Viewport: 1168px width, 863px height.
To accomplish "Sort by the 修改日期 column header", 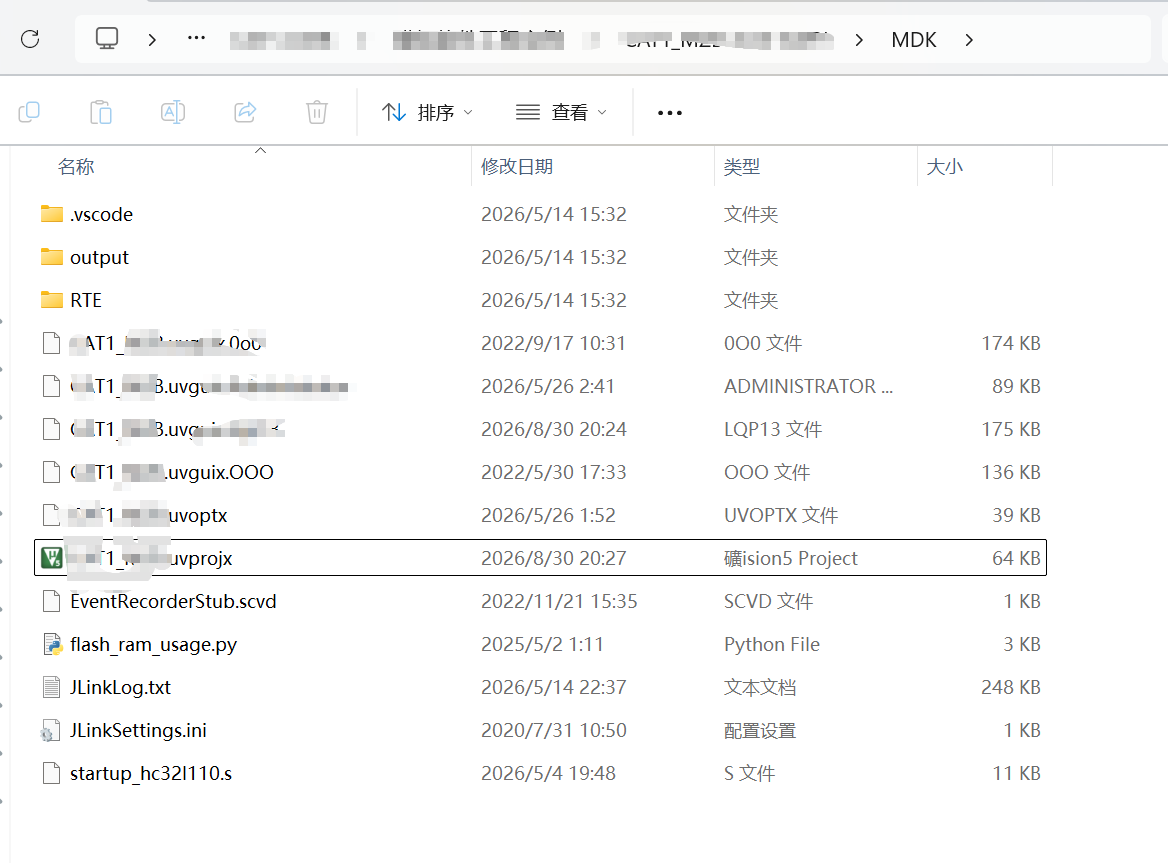I will tap(517, 167).
